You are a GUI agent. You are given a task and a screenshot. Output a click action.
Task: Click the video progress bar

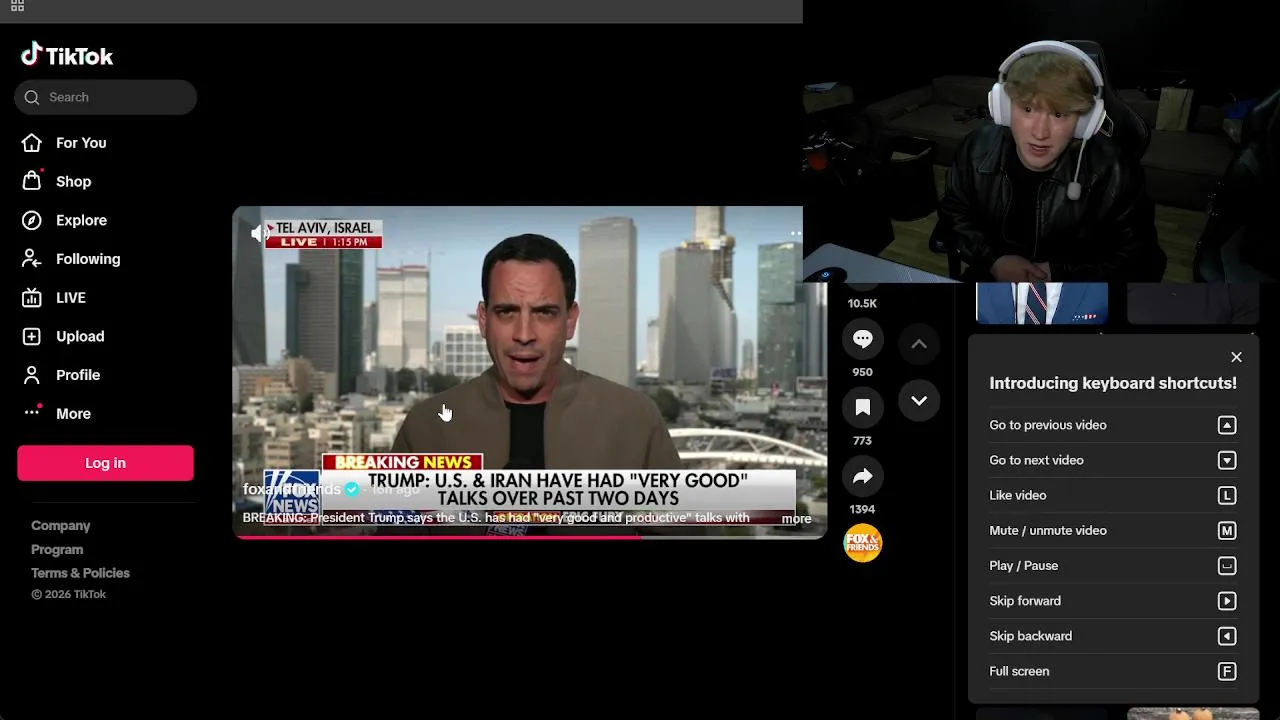[x=529, y=537]
